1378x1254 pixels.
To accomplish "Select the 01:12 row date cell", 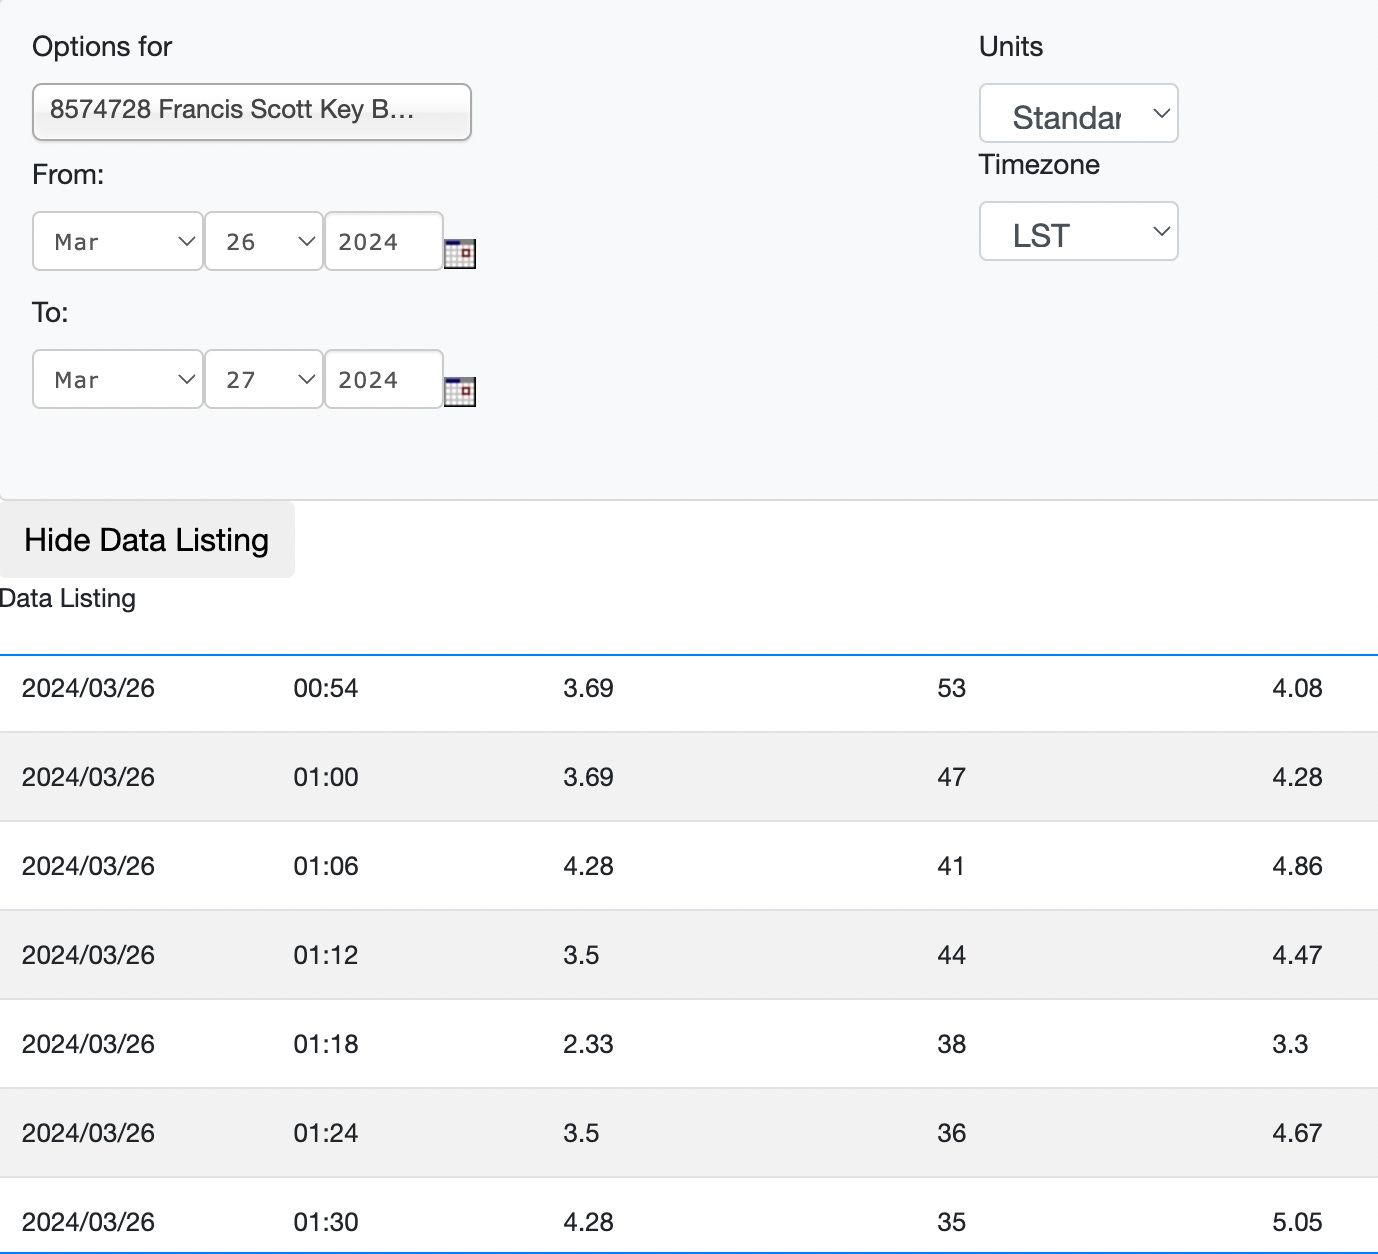I will (88, 955).
